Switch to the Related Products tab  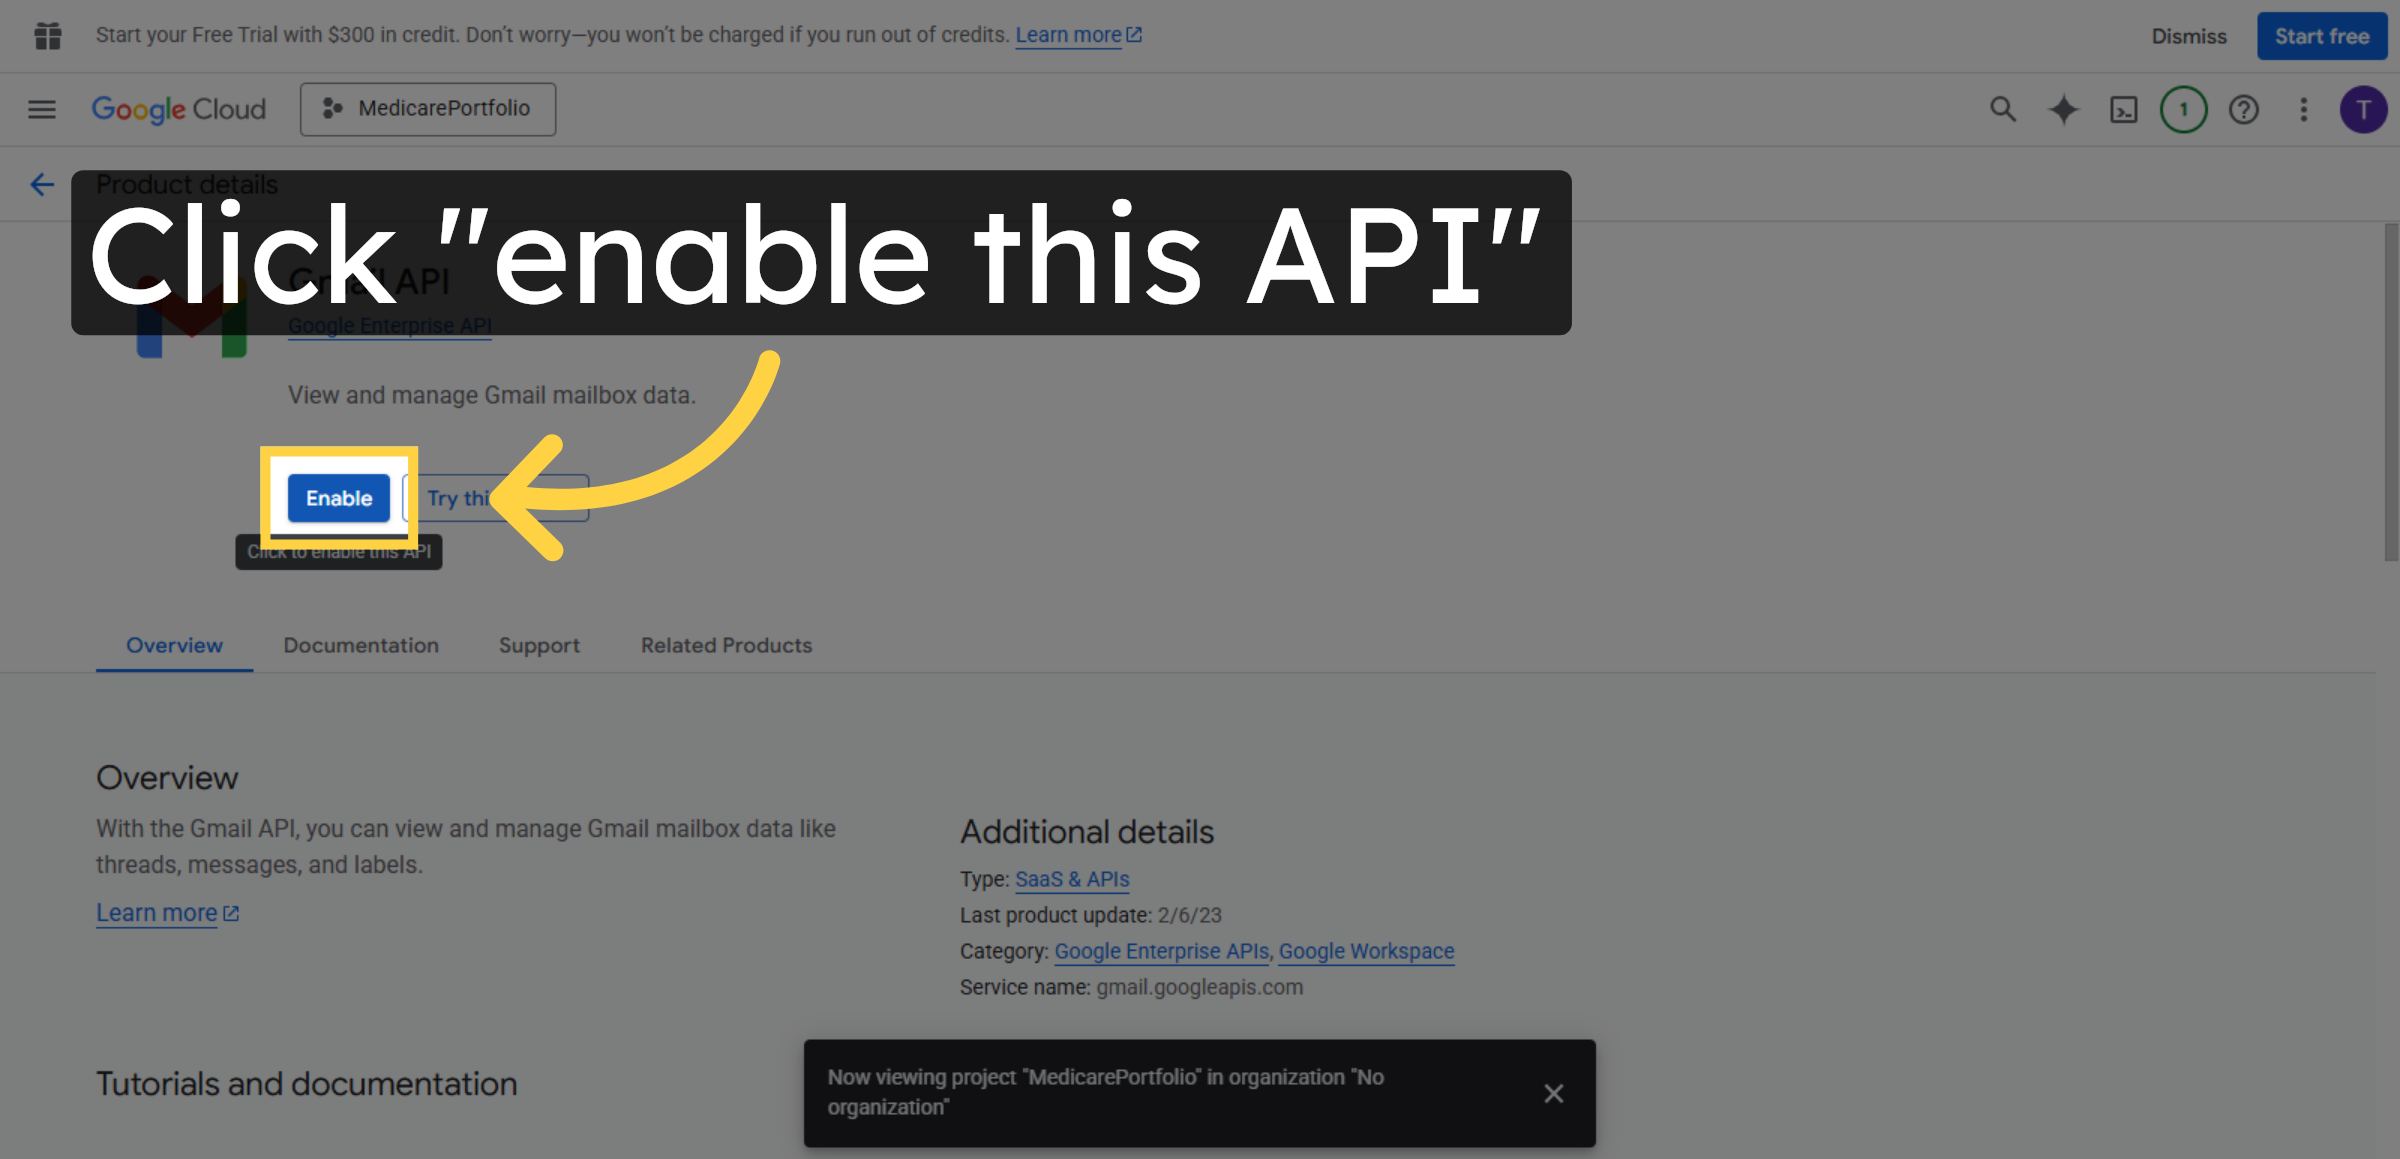tap(726, 645)
